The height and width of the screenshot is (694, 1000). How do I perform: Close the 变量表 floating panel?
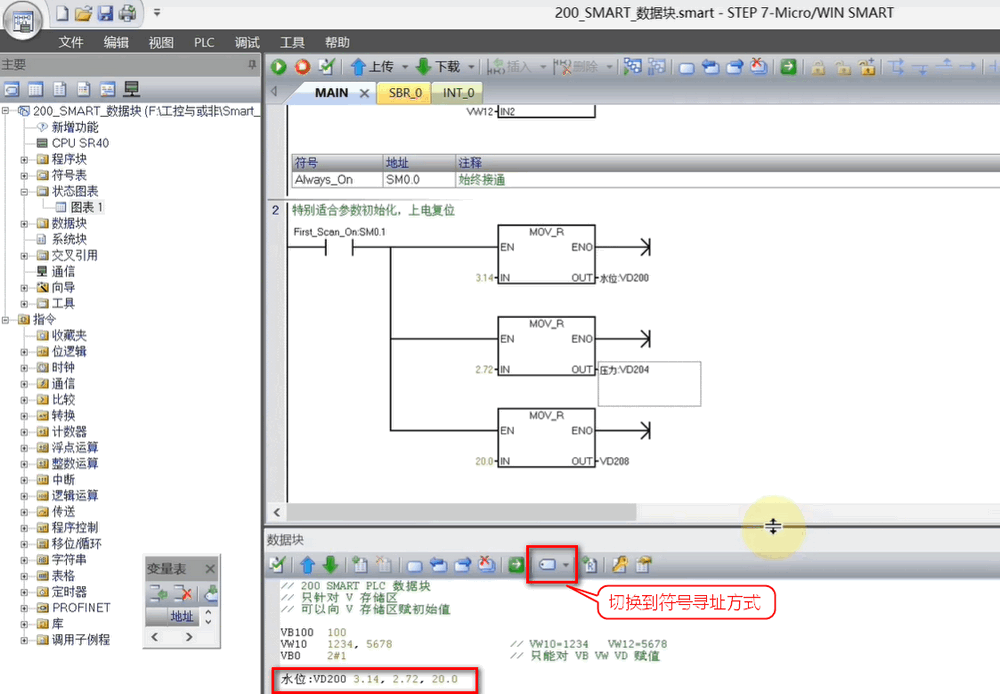211,568
